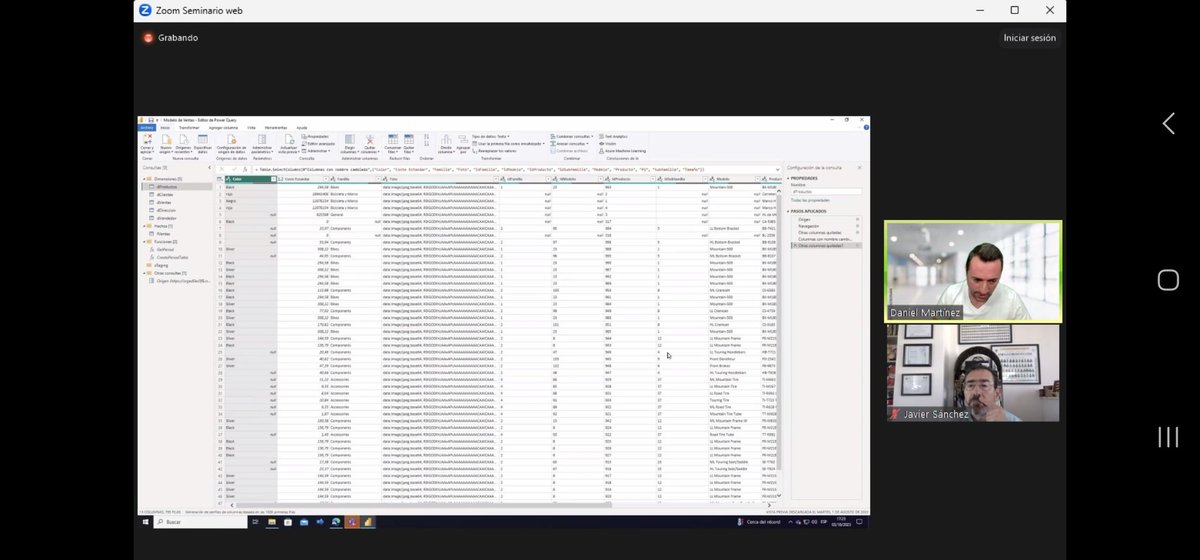Open the Orígenes recientes icon
This screenshot has width=1200, height=560.
pyautogui.click(x=184, y=140)
